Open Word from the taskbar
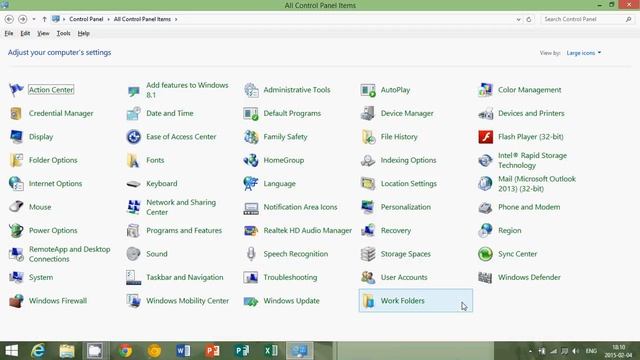 click(x=183, y=351)
